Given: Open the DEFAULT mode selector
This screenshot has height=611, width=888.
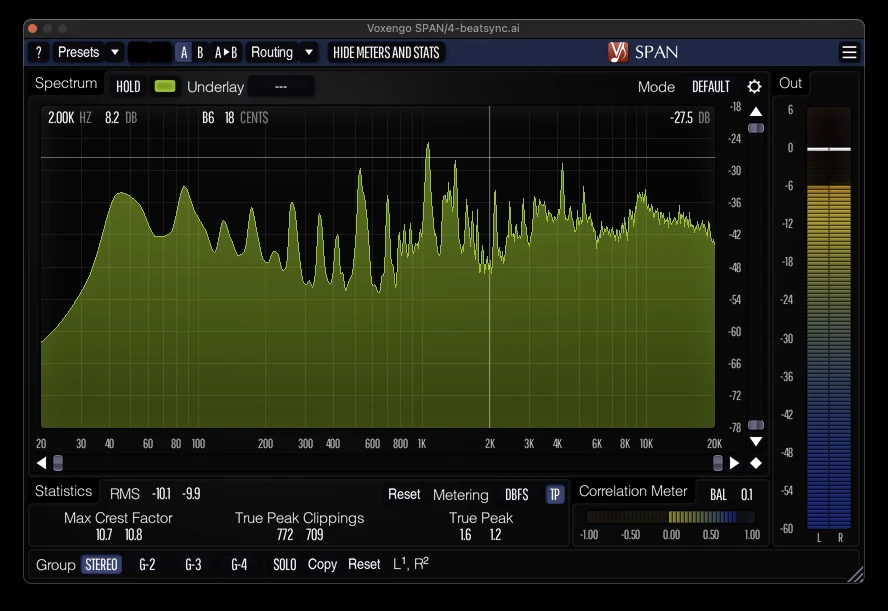Looking at the screenshot, I should tap(711, 87).
